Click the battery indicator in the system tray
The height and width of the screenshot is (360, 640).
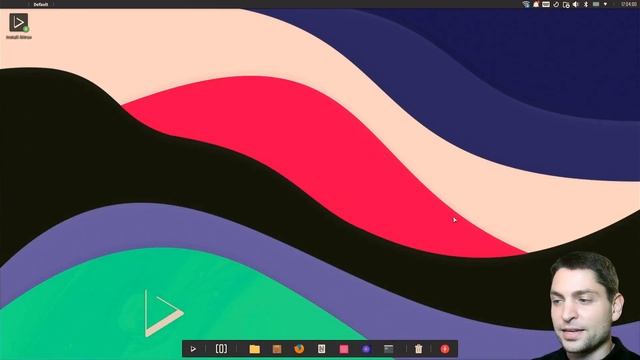[x=596, y=4]
